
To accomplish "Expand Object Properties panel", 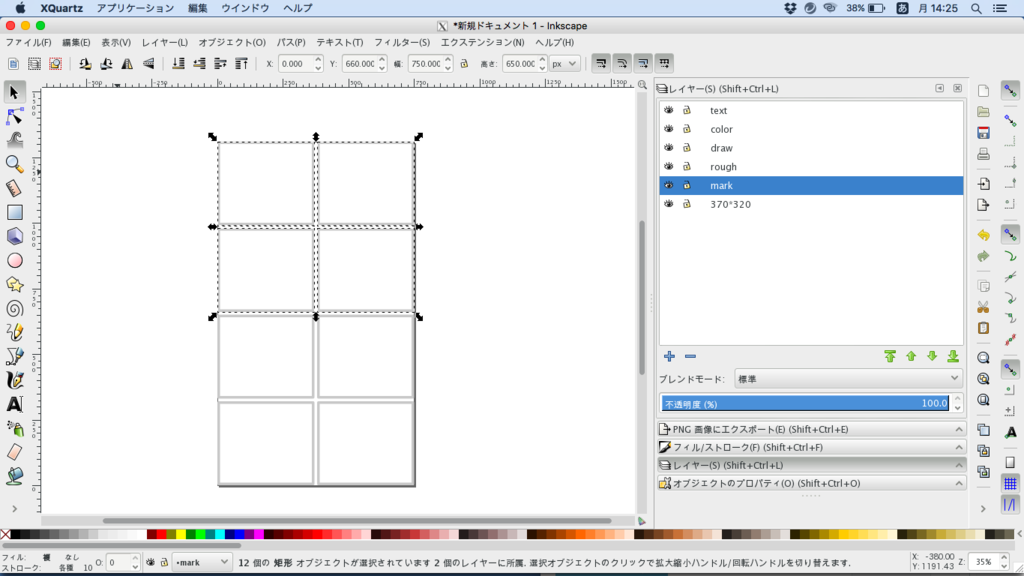I will 811,483.
